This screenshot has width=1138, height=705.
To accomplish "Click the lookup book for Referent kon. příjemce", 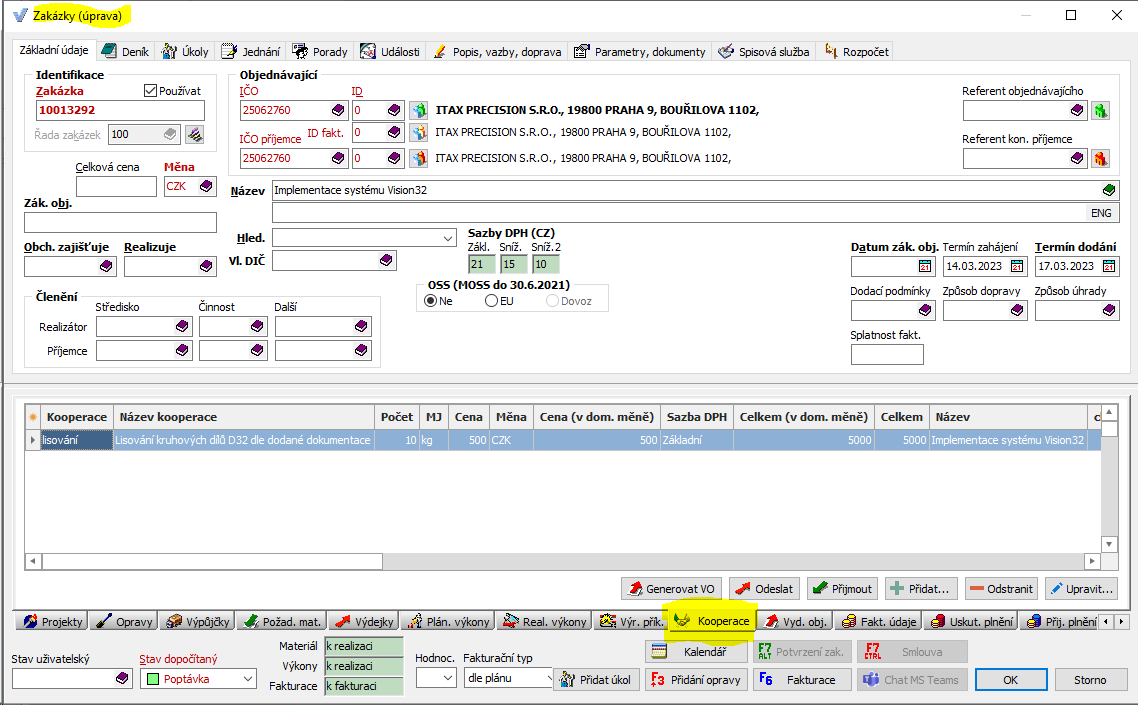I will tap(1077, 158).
